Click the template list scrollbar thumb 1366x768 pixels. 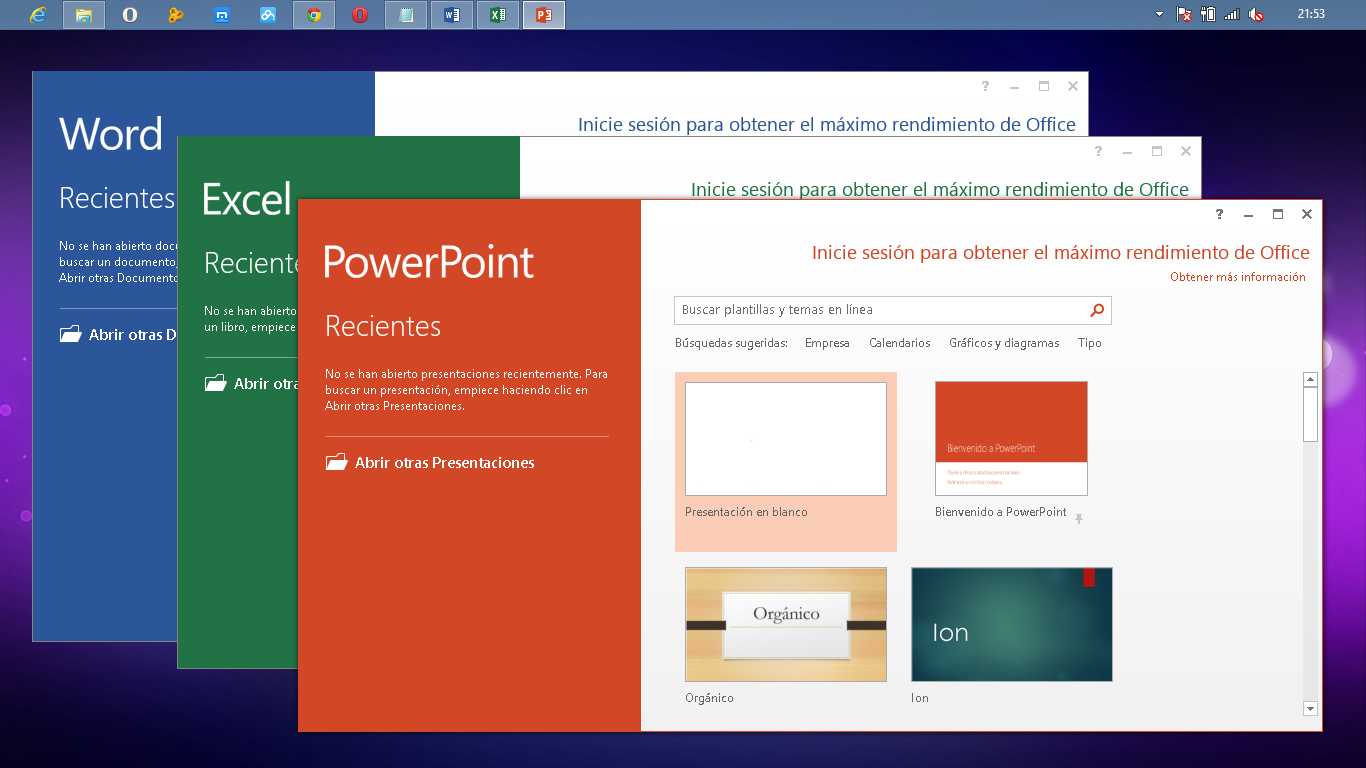pyautogui.click(x=1311, y=414)
